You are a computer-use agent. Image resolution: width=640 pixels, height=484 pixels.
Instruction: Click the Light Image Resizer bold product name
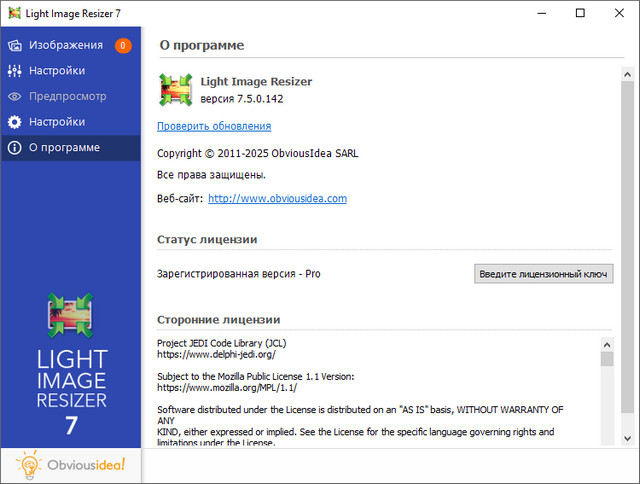(x=256, y=82)
